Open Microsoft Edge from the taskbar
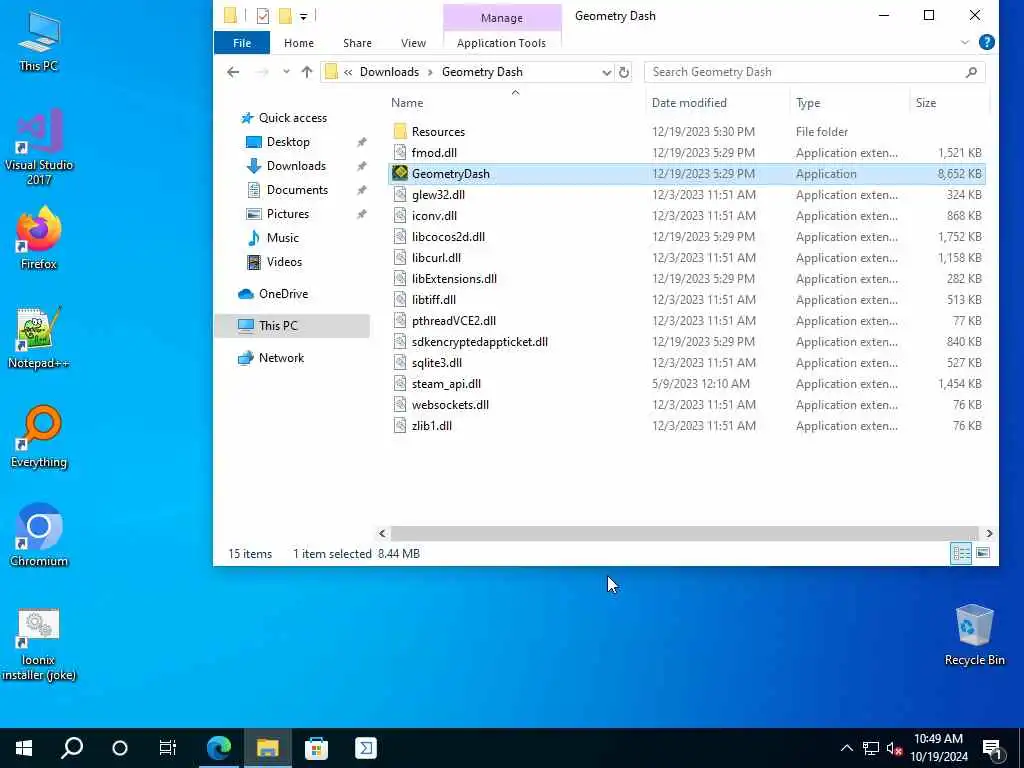 219,748
